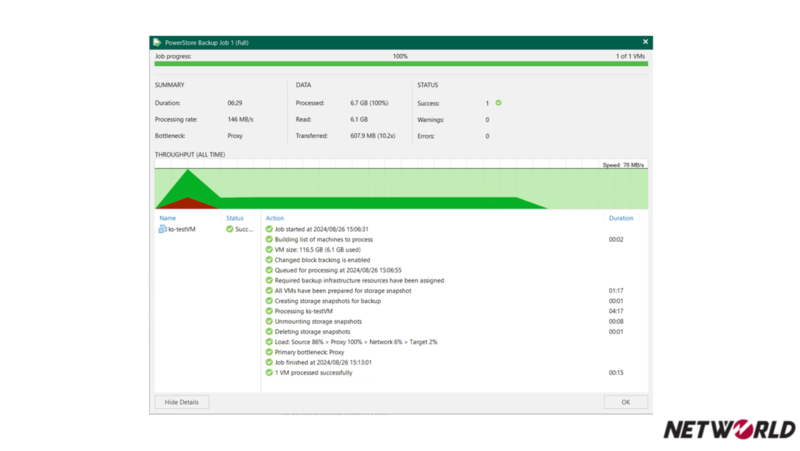800x451 pixels.
Task: Click the check icon for Required backup infrastructure
Action: tap(269, 280)
